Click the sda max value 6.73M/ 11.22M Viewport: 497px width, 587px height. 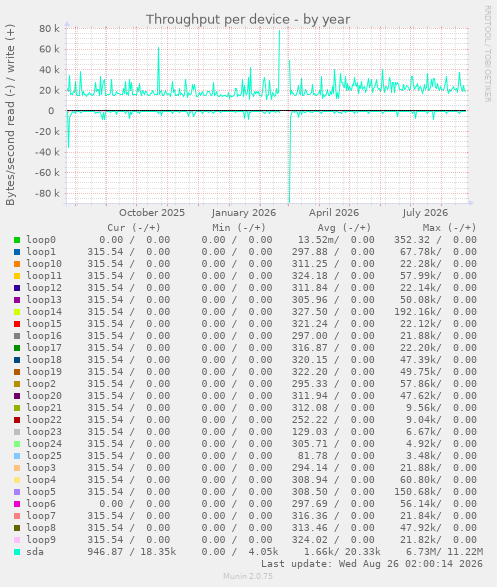pos(445,551)
